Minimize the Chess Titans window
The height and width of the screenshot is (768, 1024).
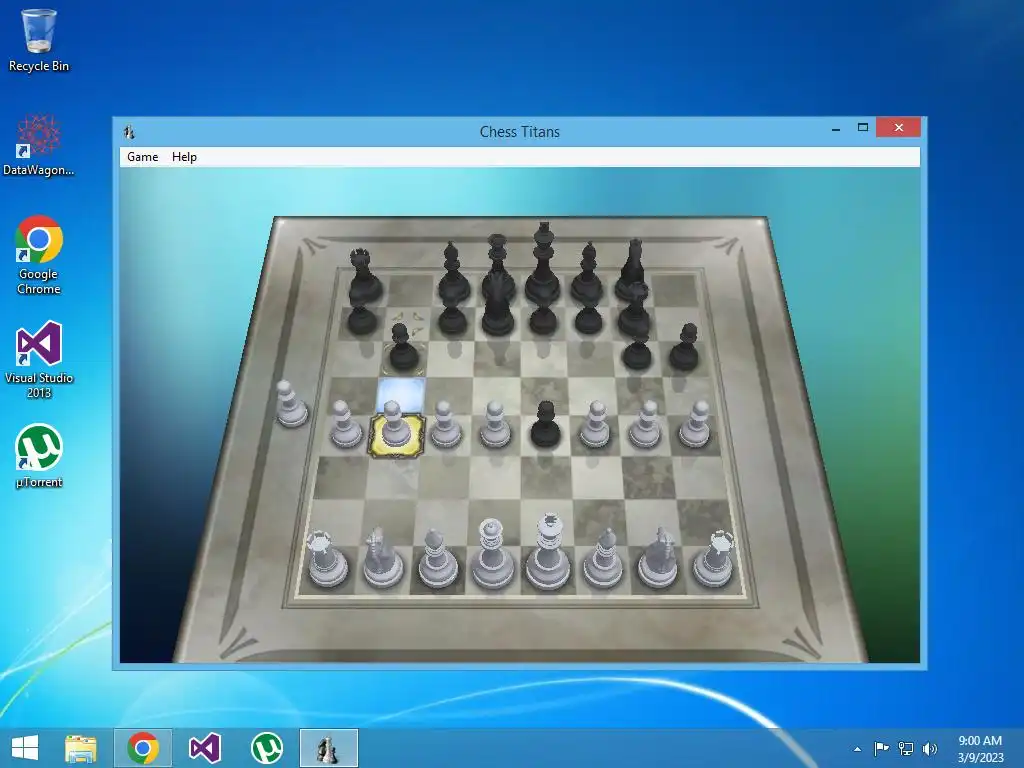[x=836, y=129]
